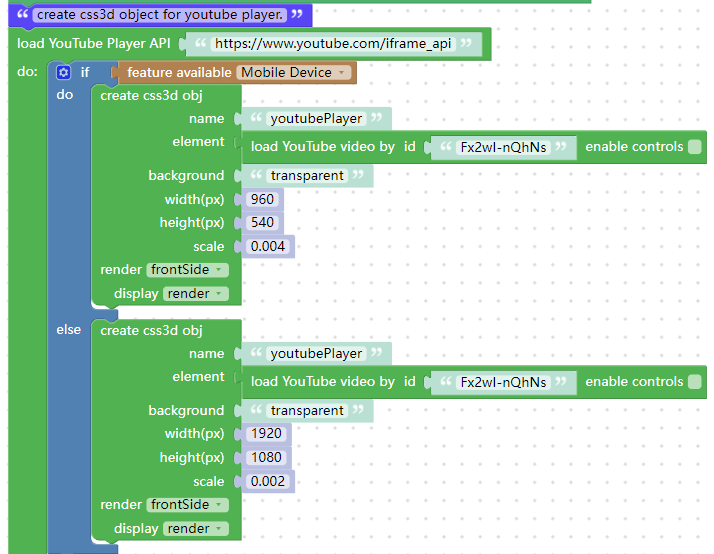Select the 'load YouTube Player API' block label

(x=94, y=44)
